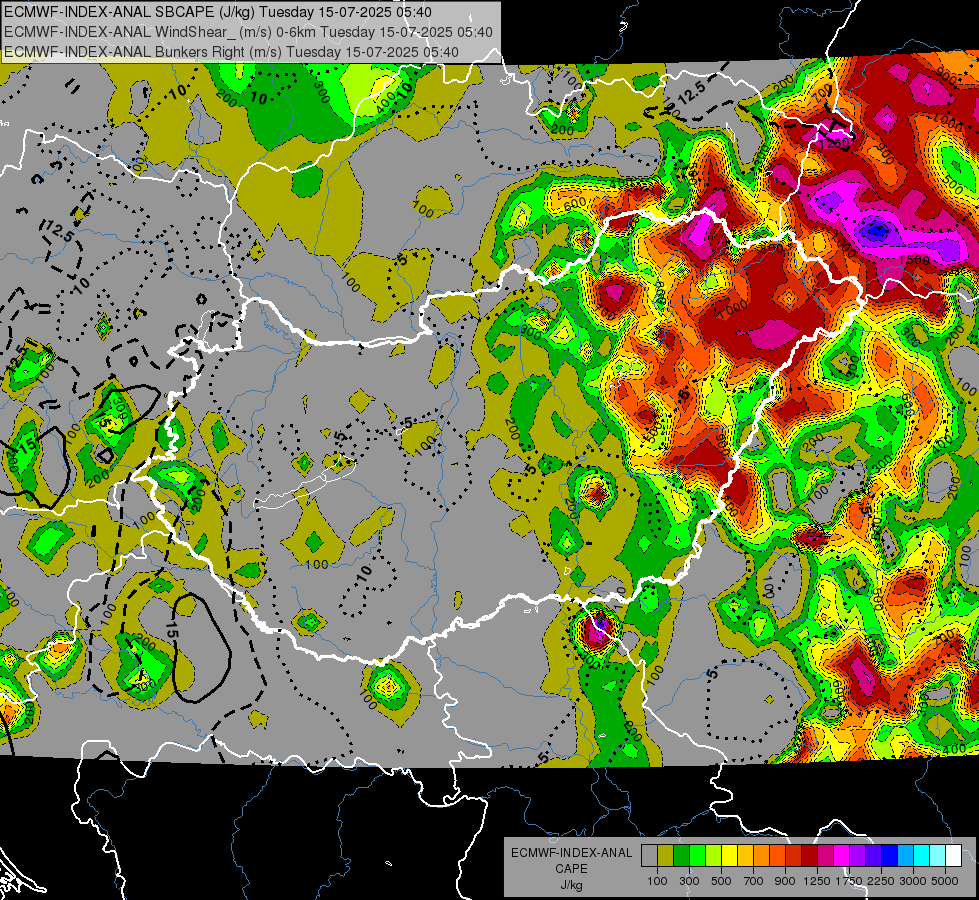This screenshot has width=979, height=900.
Task: Click the 300 legend value label
Action: [x=689, y=881]
